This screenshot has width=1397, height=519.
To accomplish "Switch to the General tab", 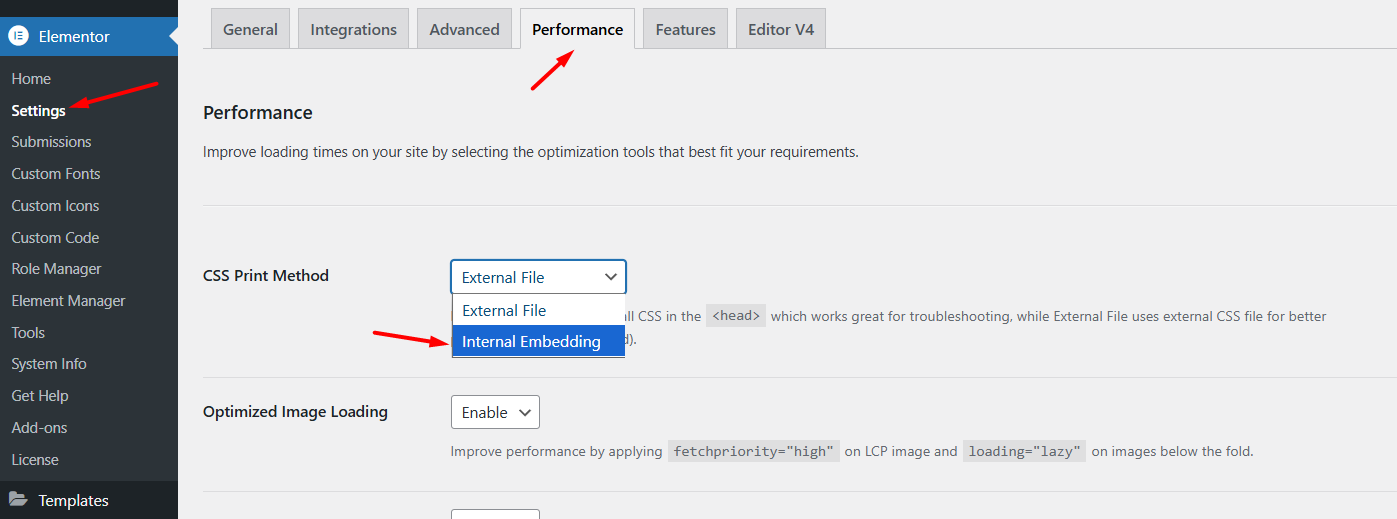I will click(251, 29).
